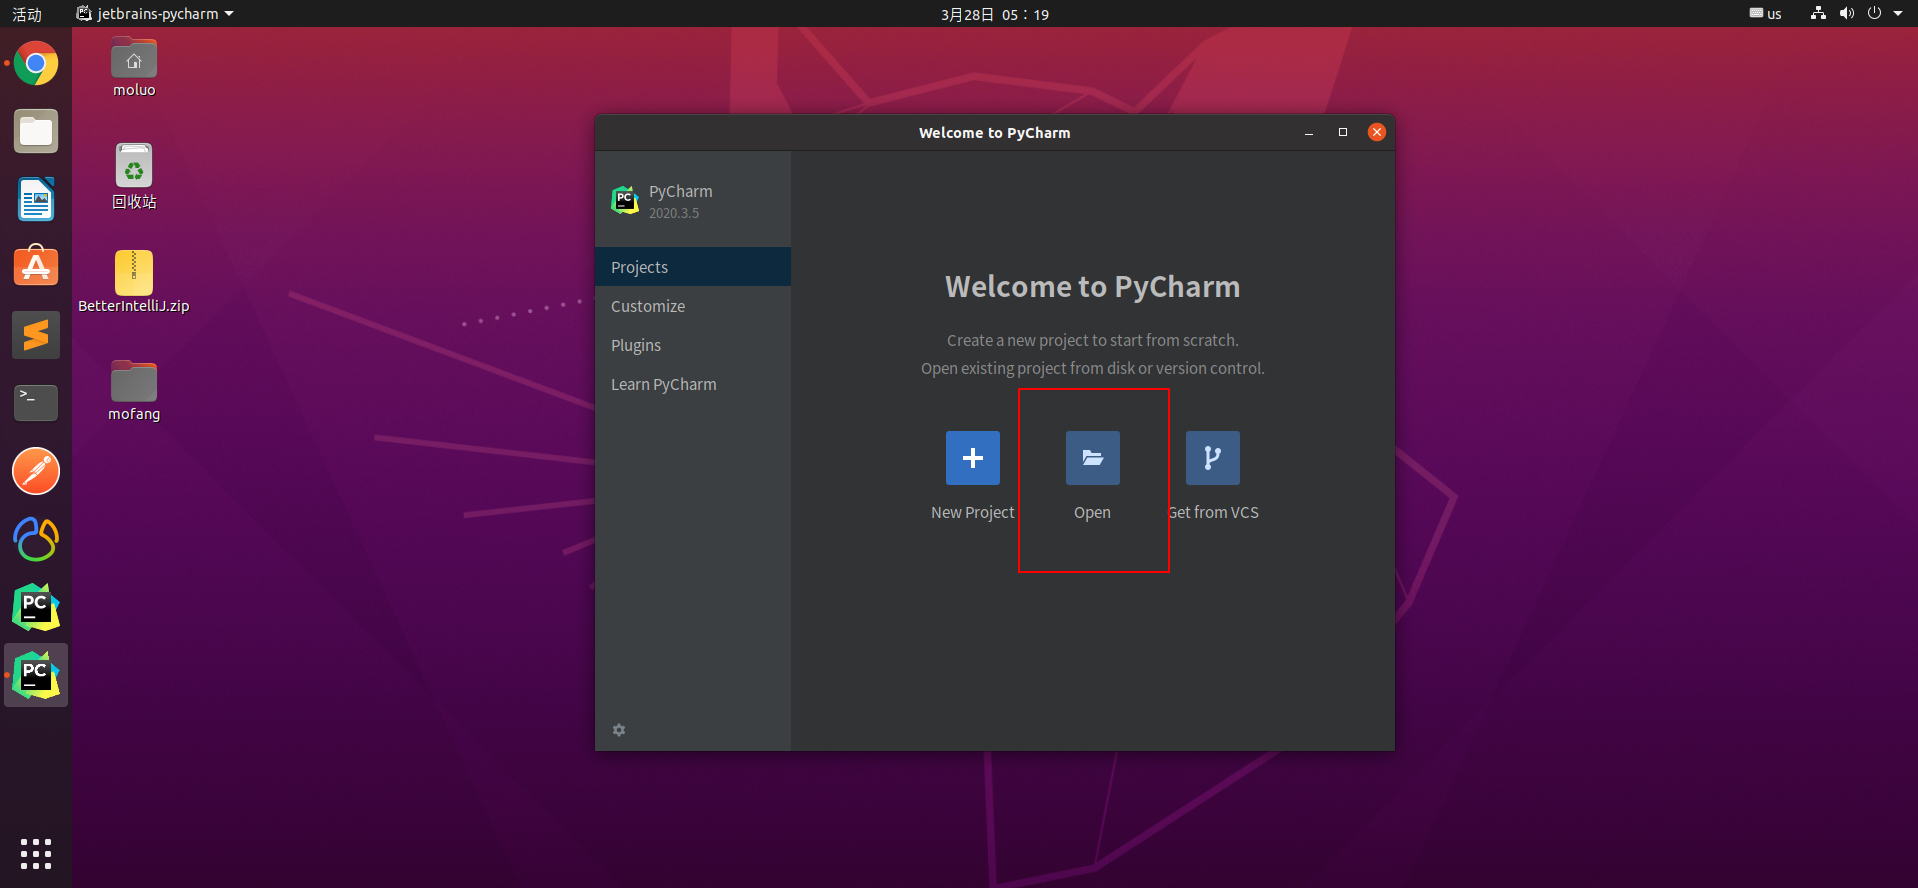Switch to the Customize tab
This screenshot has height=888, width=1918.
[693, 306]
